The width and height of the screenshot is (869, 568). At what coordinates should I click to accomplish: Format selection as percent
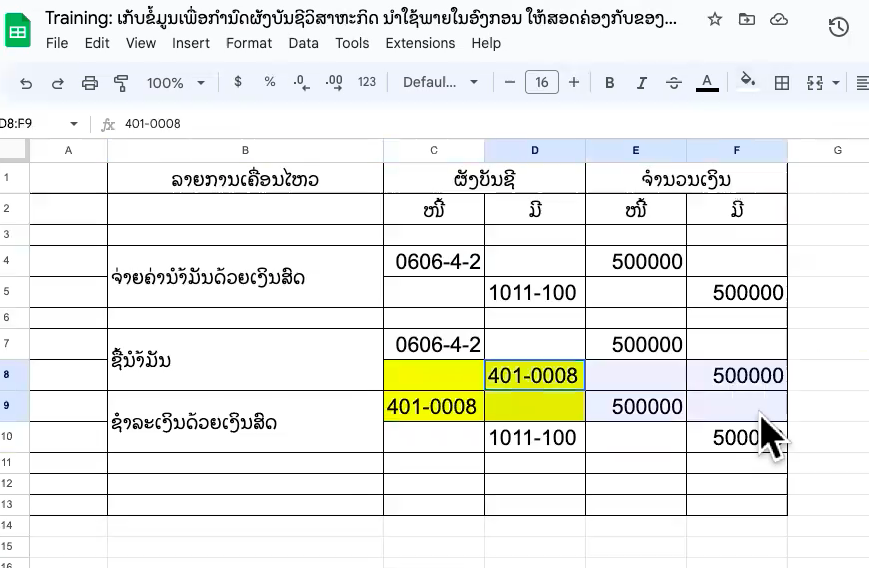tap(270, 82)
